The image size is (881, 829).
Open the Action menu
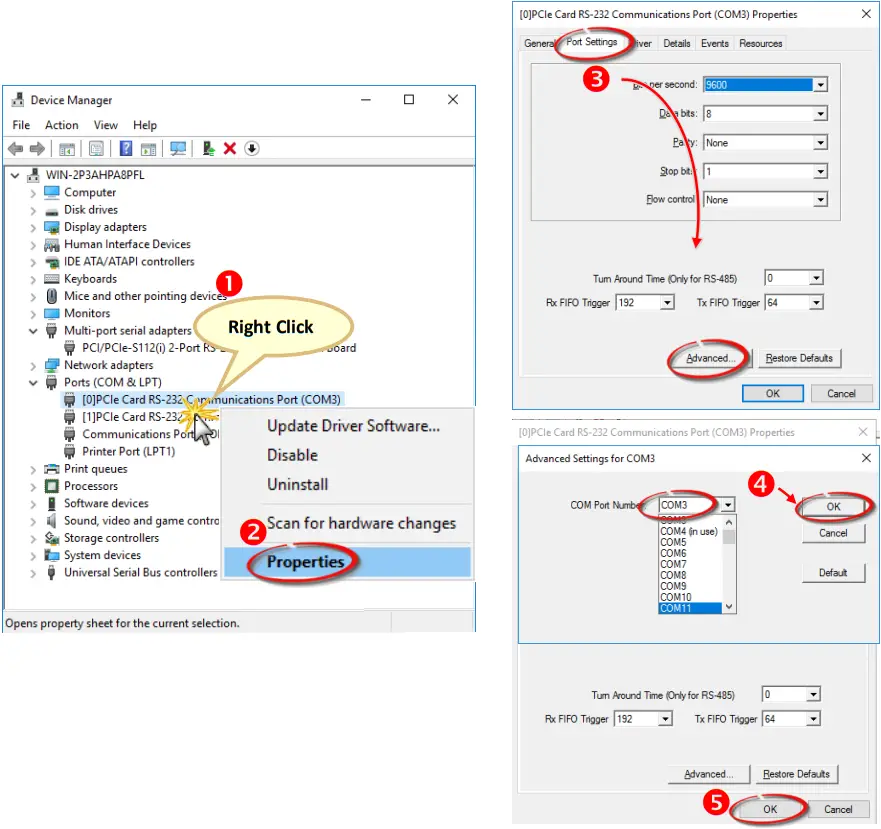point(62,125)
